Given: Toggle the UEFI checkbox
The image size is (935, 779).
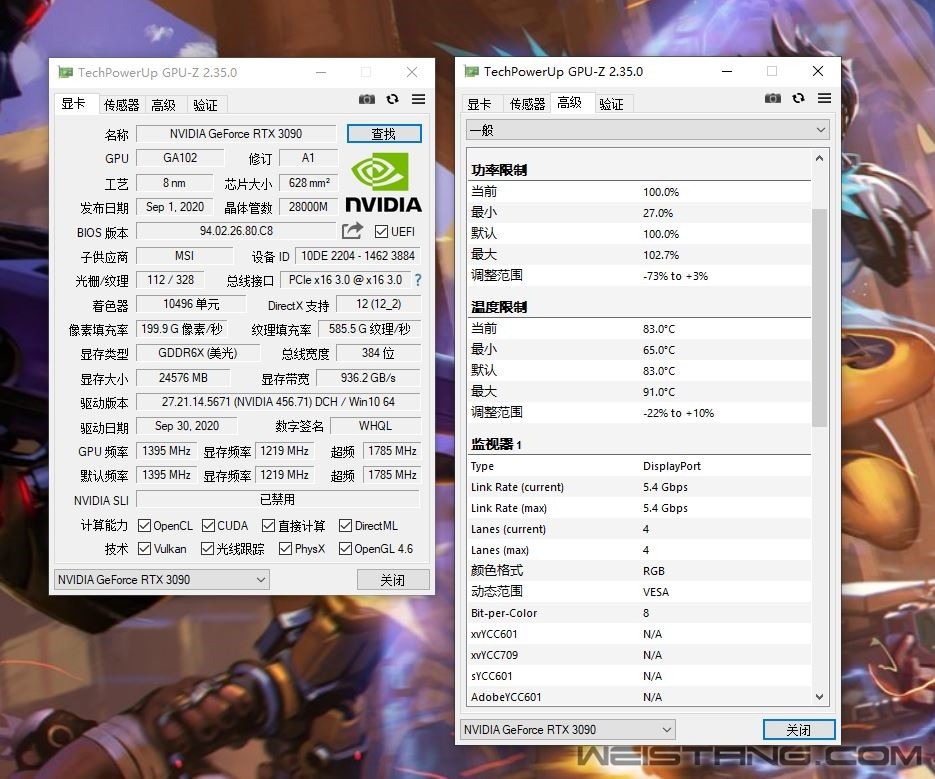Looking at the screenshot, I should coord(381,232).
